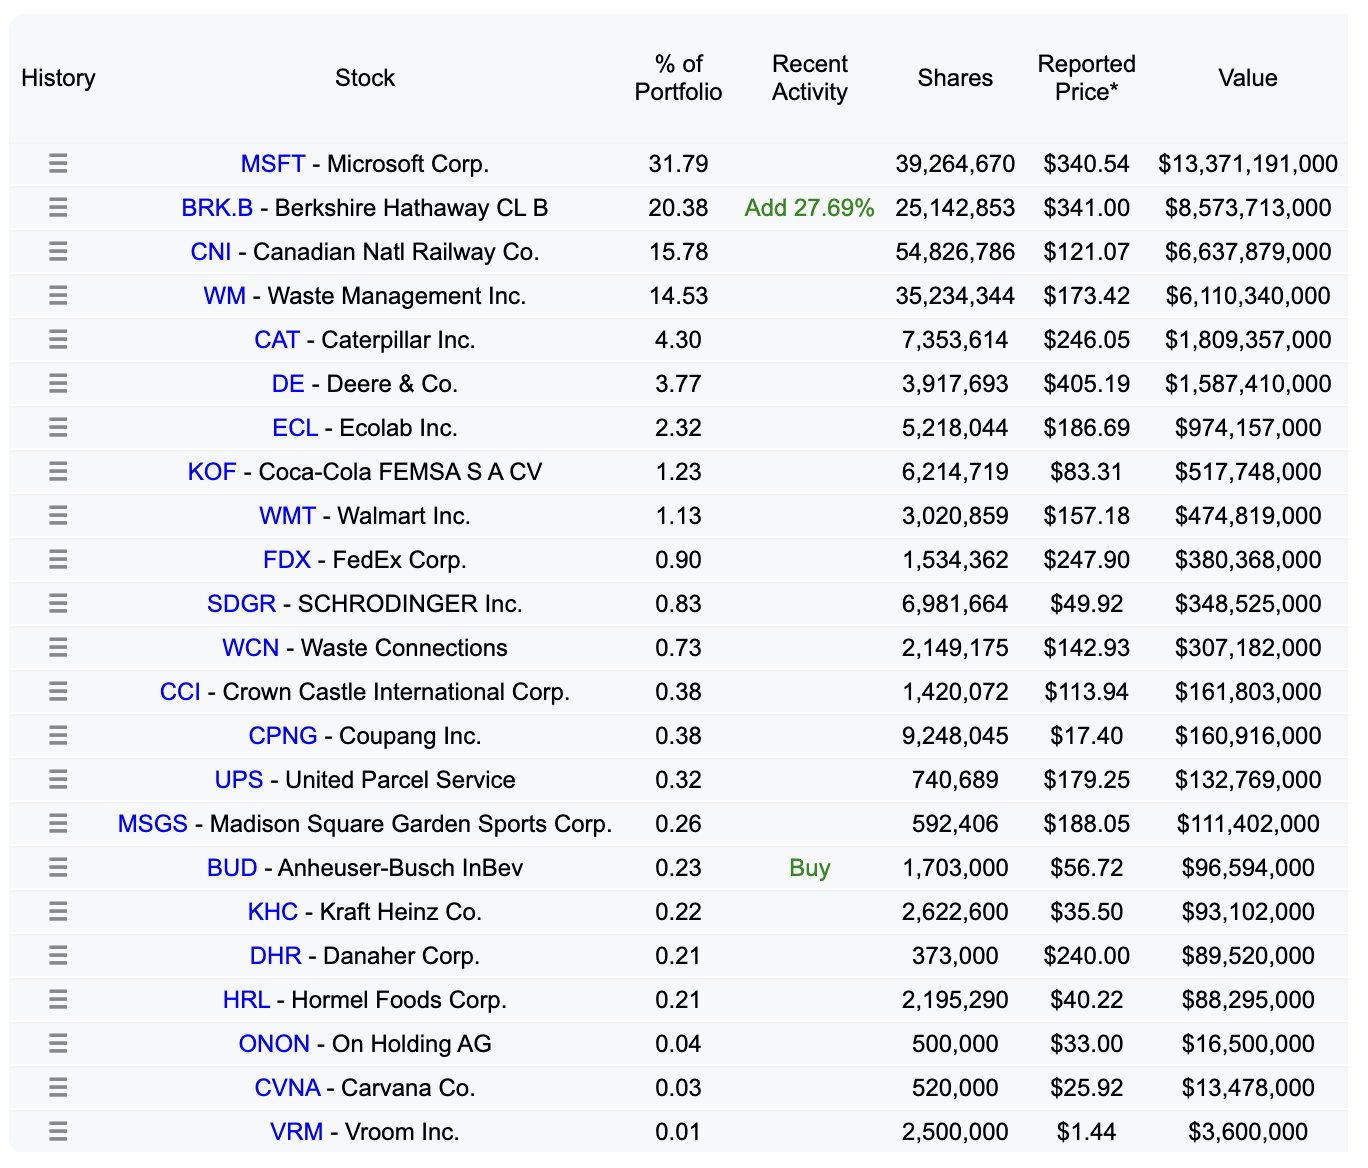Click the MSGS ticker link
Viewport: 1368px width, 1168px height.
(x=152, y=824)
